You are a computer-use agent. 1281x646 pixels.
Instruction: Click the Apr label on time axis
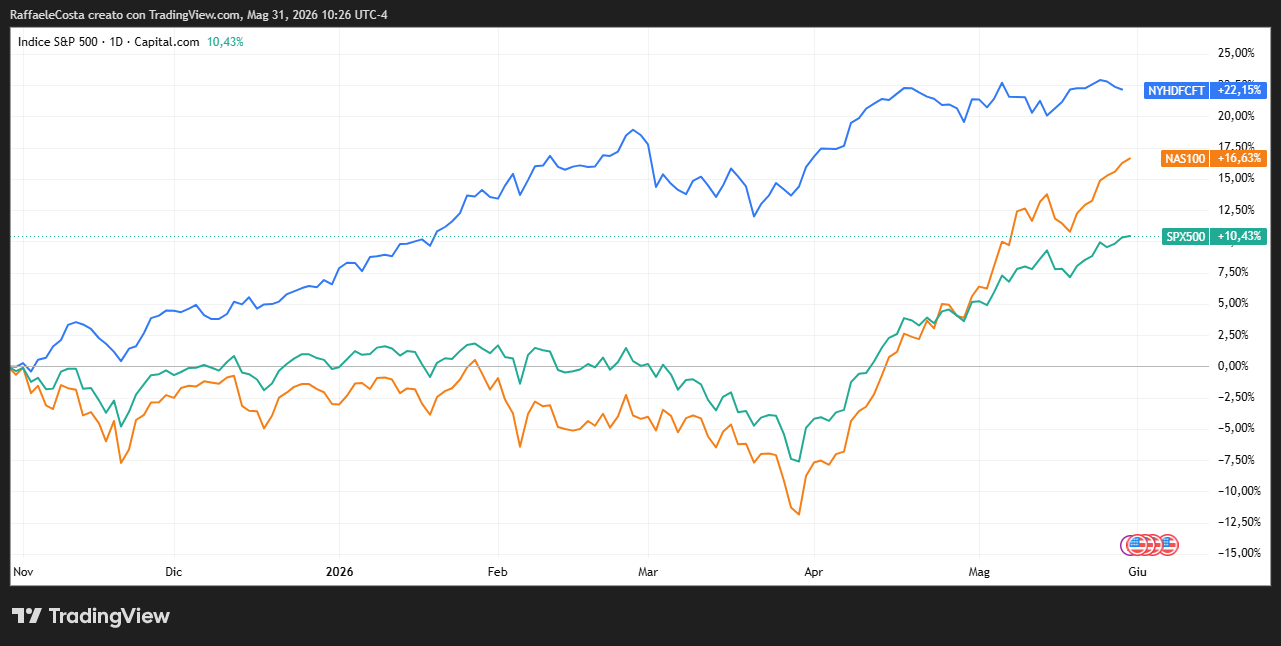pyautogui.click(x=813, y=572)
